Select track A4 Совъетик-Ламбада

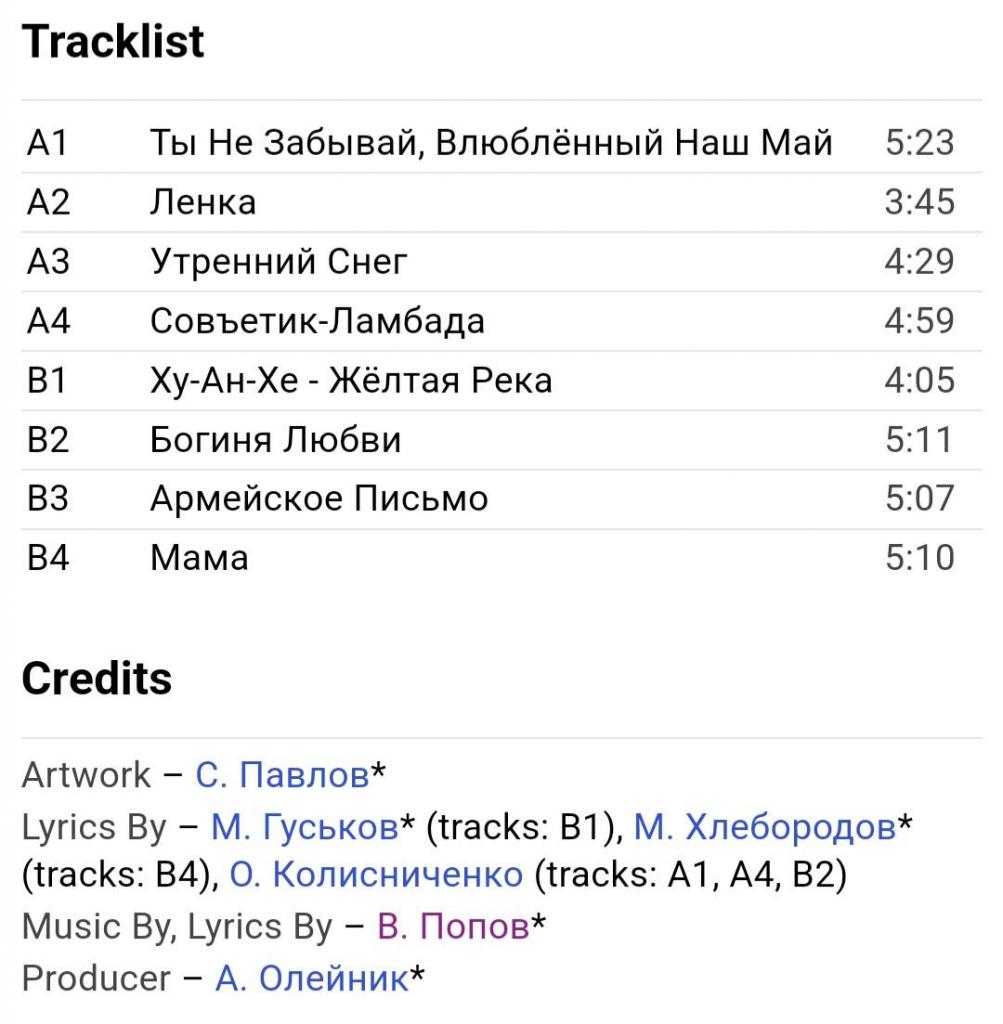pos(502,321)
